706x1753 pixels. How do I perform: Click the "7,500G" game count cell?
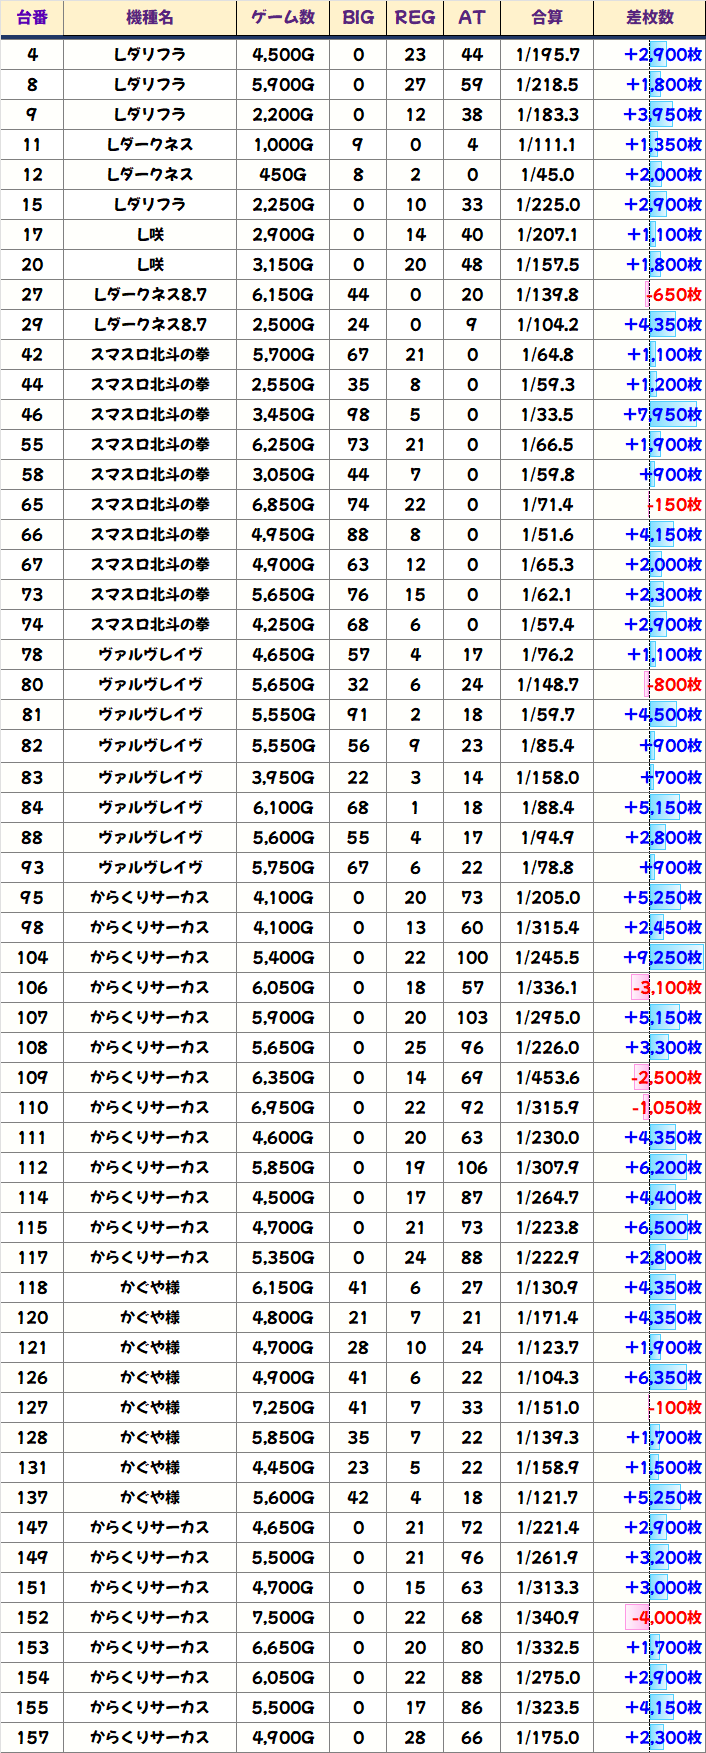pos(283,1618)
